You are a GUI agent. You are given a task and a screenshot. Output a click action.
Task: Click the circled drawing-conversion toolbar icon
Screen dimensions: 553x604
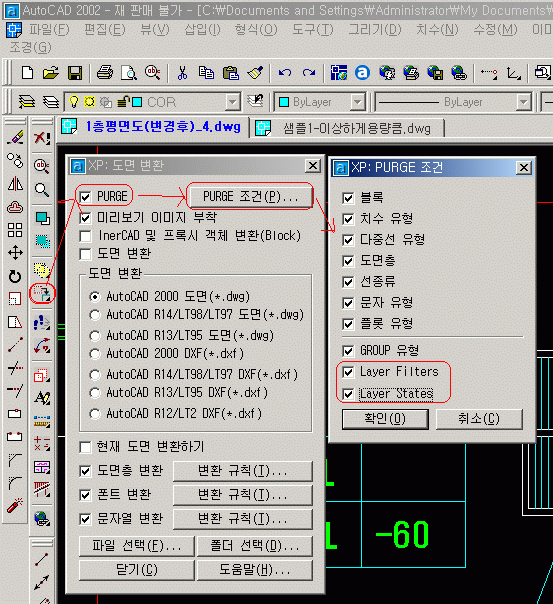[x=42, y=294]
